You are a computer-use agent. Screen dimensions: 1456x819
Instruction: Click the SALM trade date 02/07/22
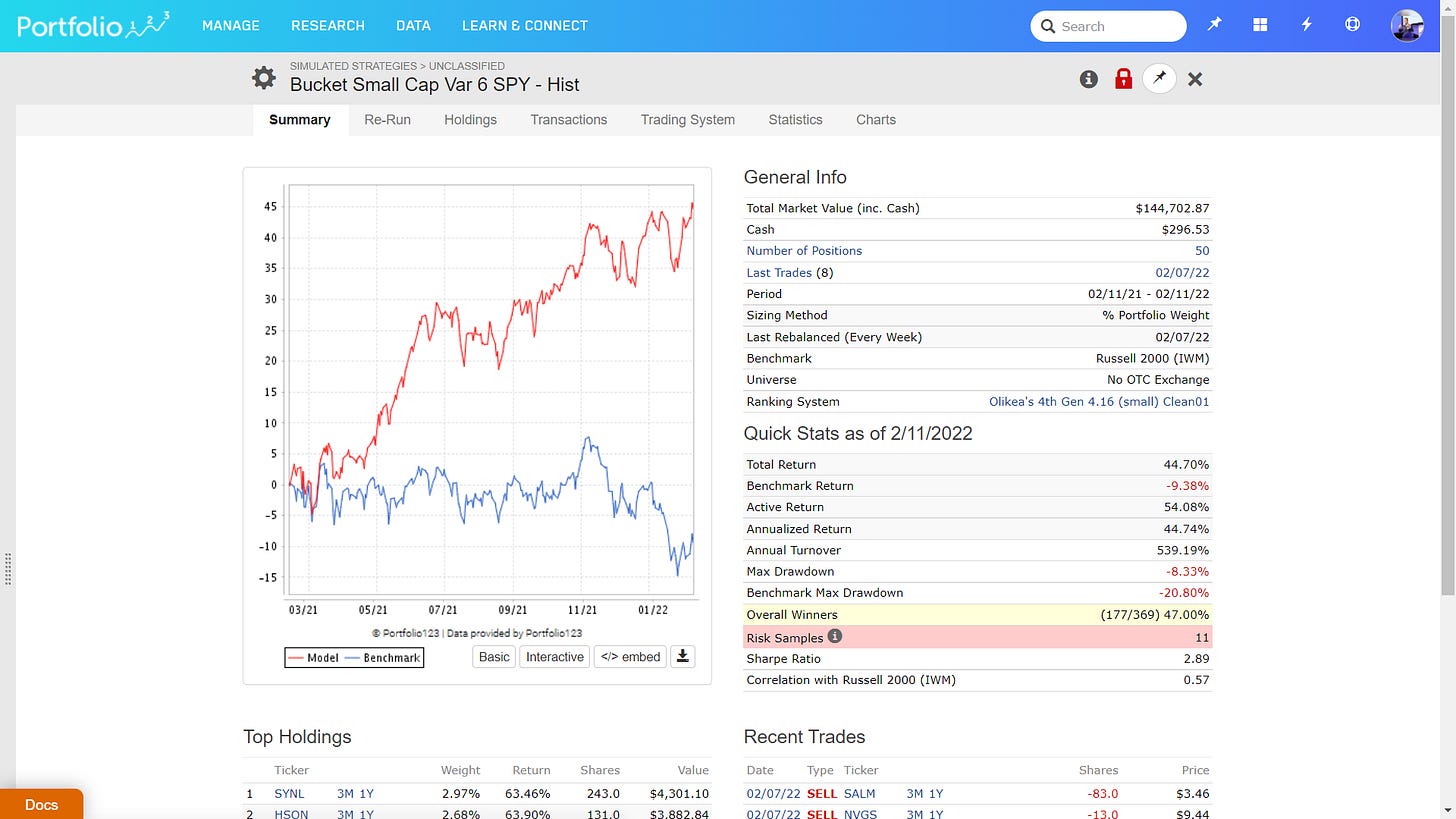pos(773,794)
